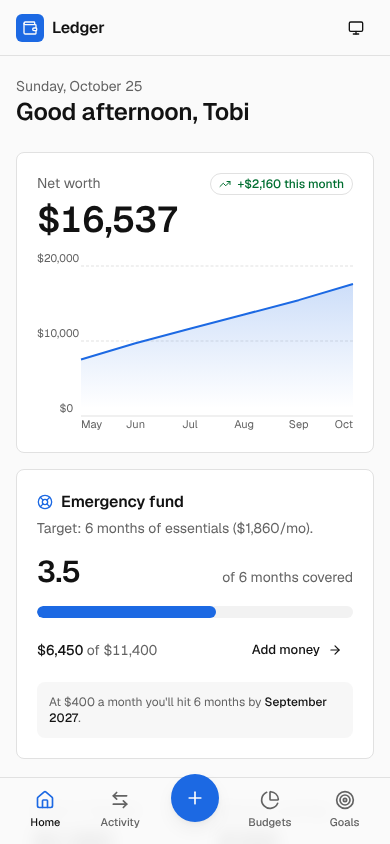Open Budgets via the pie chart icon

click(270, 800)
